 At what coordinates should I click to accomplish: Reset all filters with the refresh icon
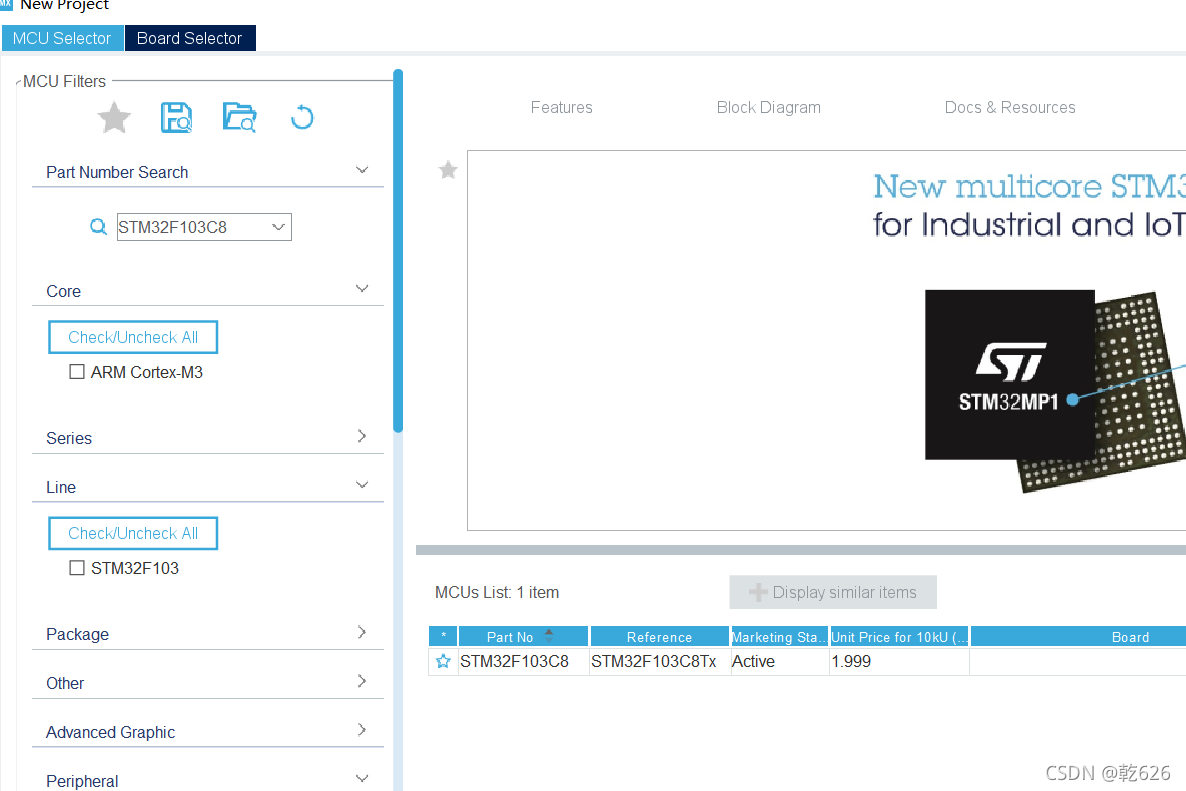tap(302, 117)
